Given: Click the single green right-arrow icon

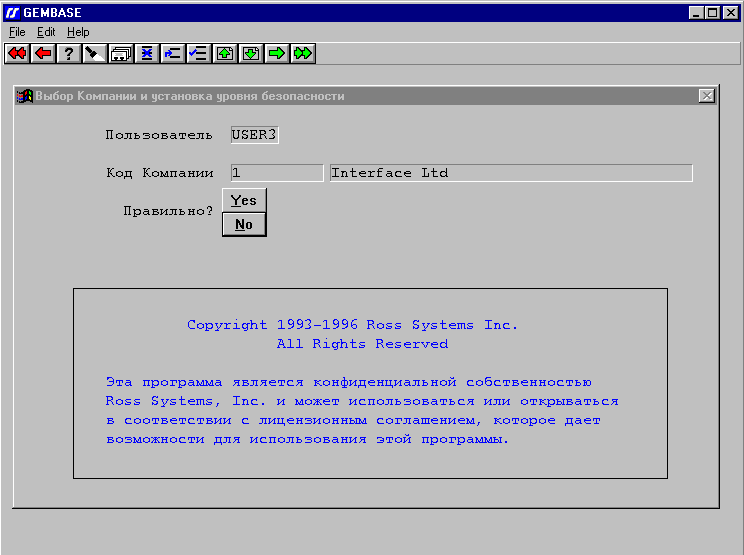Looking at the screenshot, I should point(277,53).
